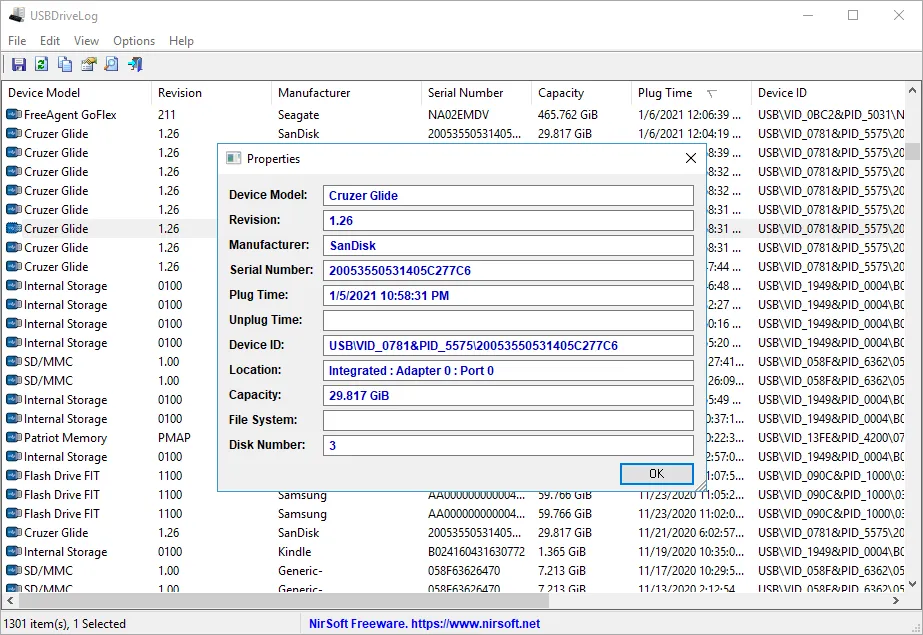
Task: Click the Capacity field showing 29.817 GiB
Action: coord(508,395)
